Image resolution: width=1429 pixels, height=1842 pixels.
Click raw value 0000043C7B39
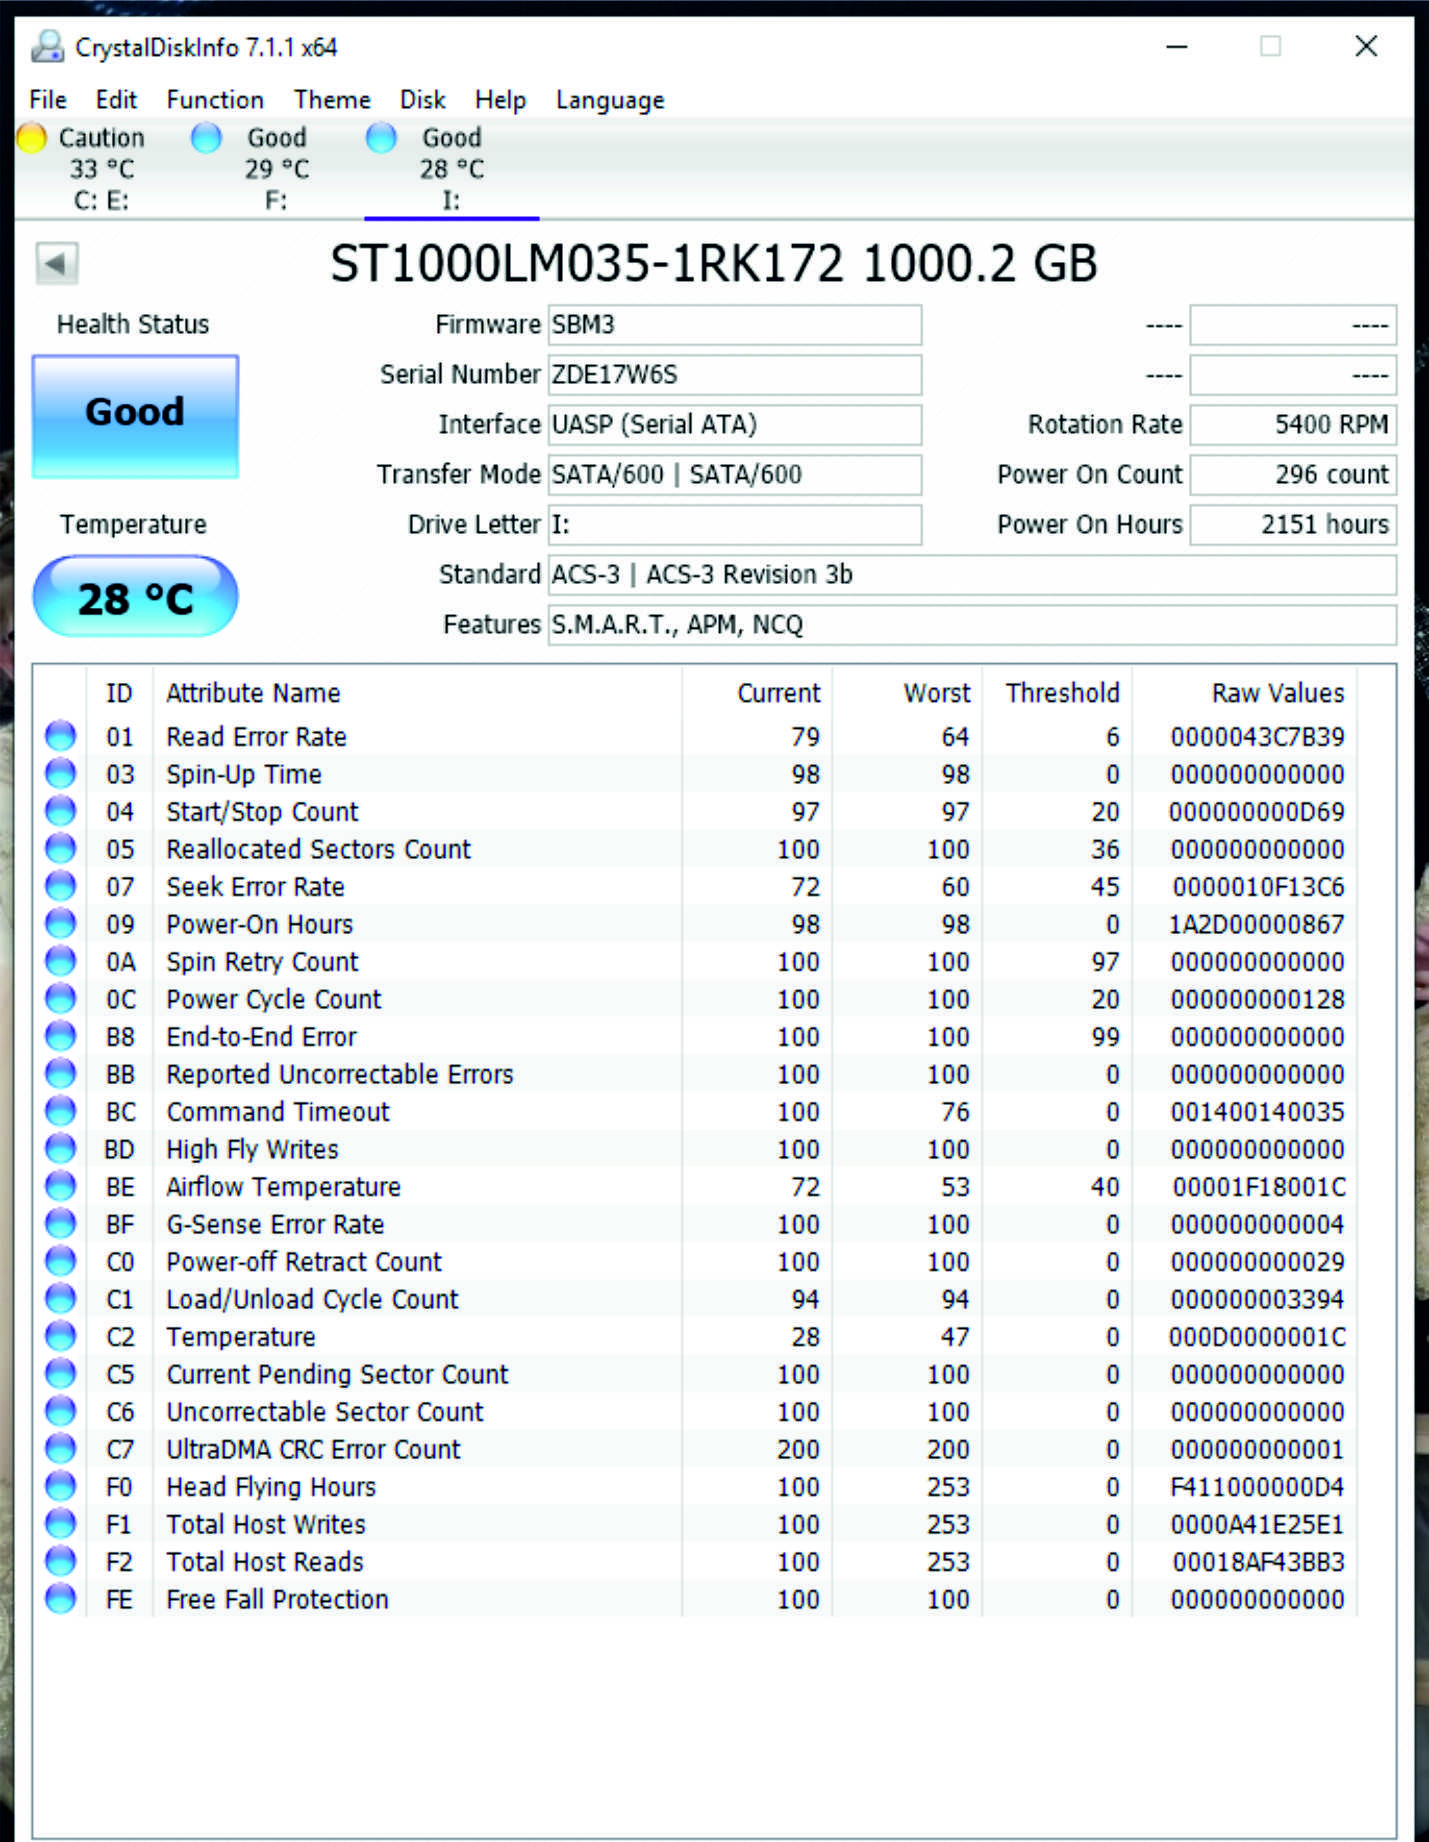[x=1257, y=737]
